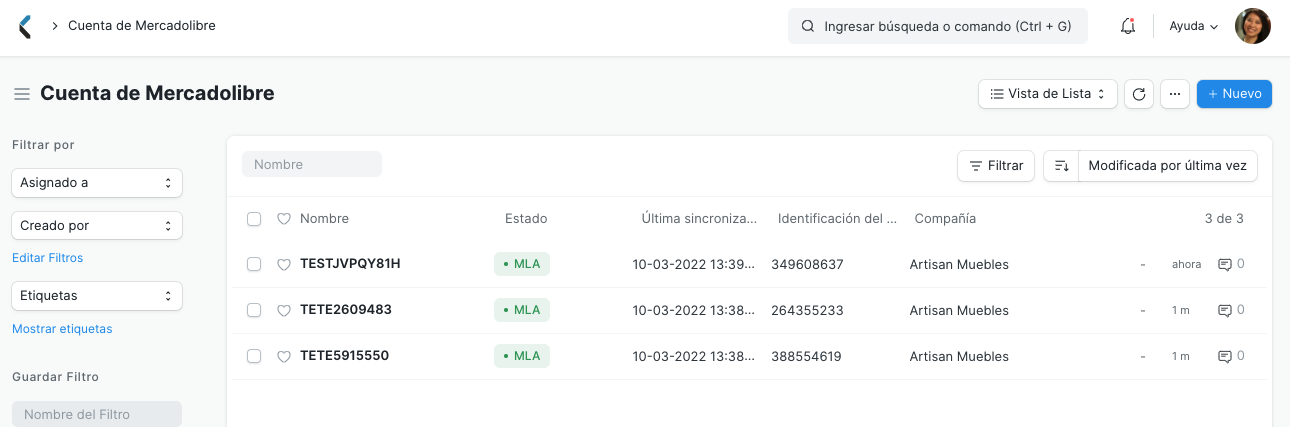This screenshot has height=427, width=1290.
Task: Open the Vista de Lista view switcher
Action: tap(1047, 94)
